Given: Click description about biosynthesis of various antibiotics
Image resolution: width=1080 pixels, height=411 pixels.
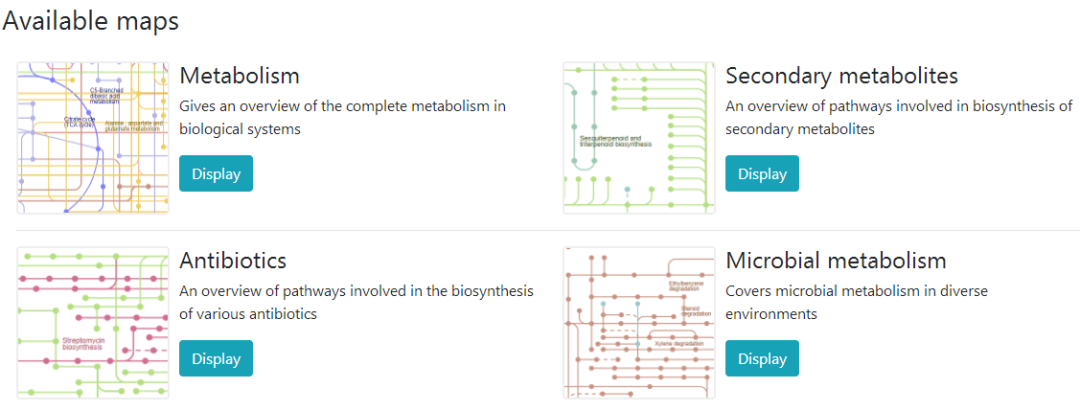Looking at the screenshot, I should click(x=355, y=302).
